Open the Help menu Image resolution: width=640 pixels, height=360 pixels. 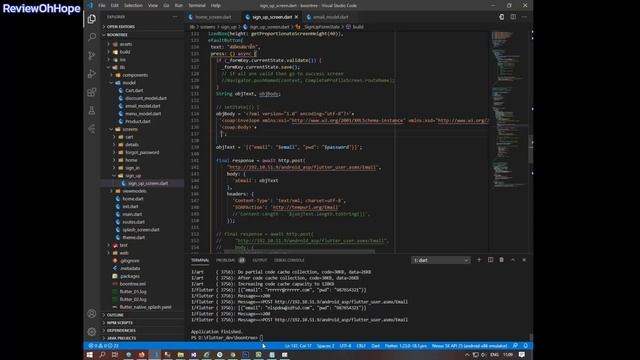click(216, 6)
